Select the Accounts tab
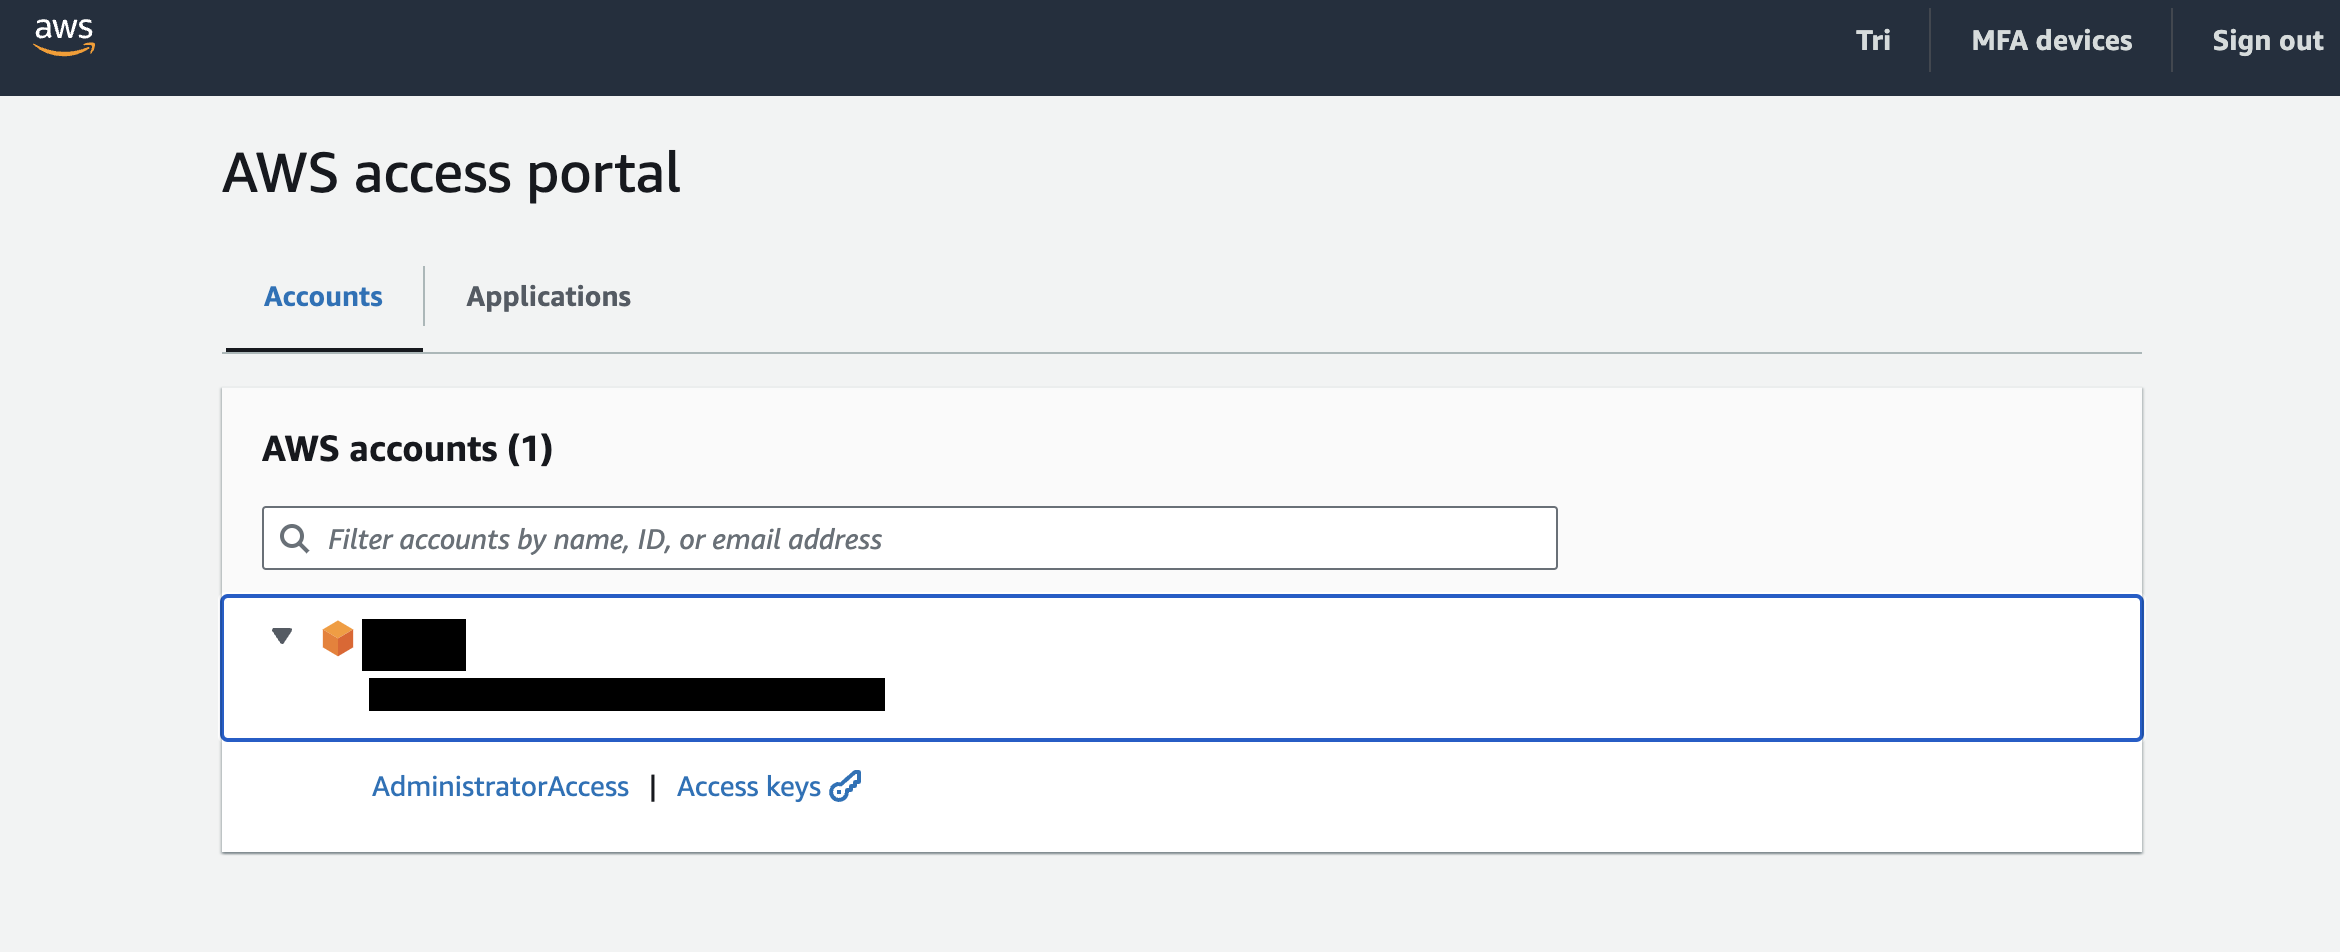This screenshot has height=952, width=2340. coord(323,297)
